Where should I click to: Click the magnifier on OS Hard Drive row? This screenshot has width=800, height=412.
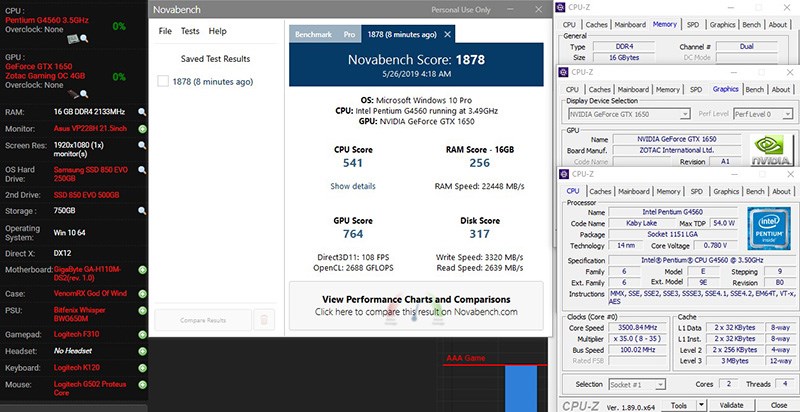(x=142, y=169)
